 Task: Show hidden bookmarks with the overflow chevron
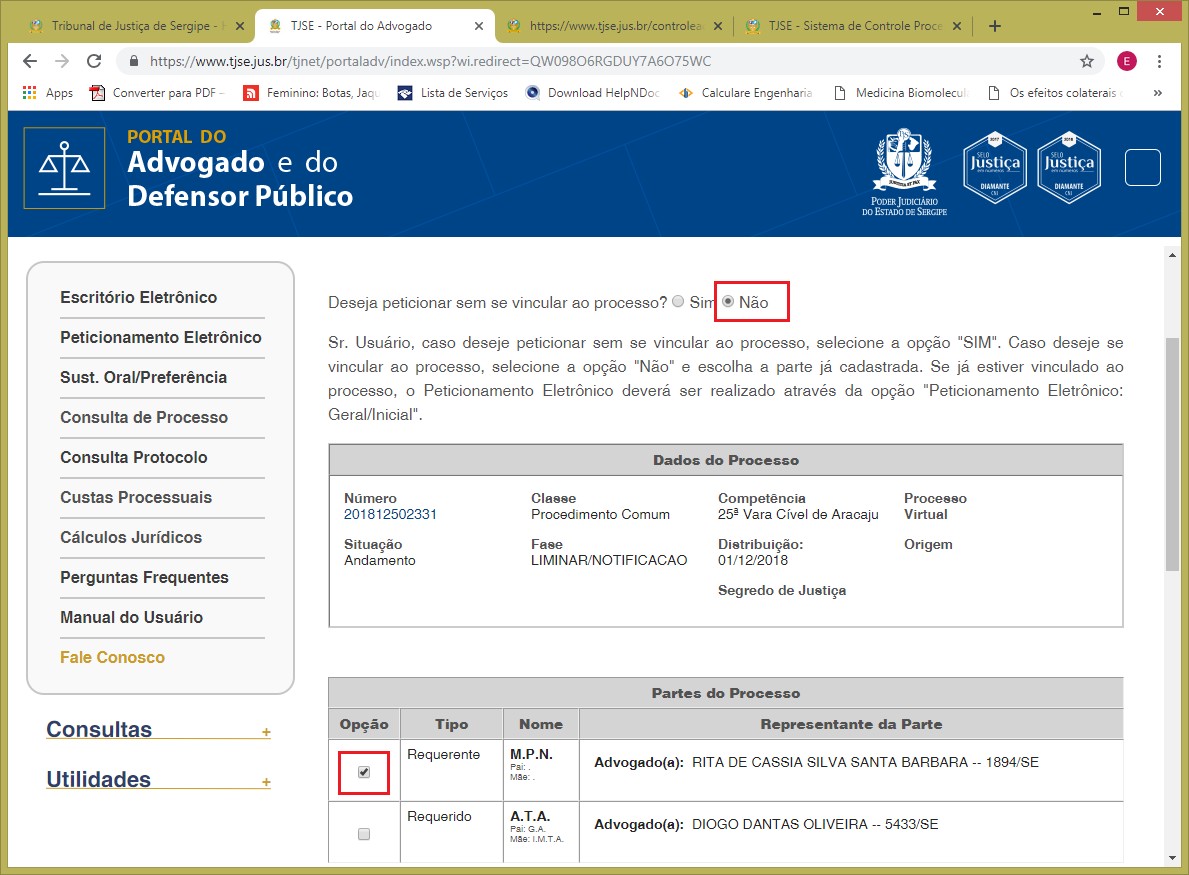(x=1157, y=93)
